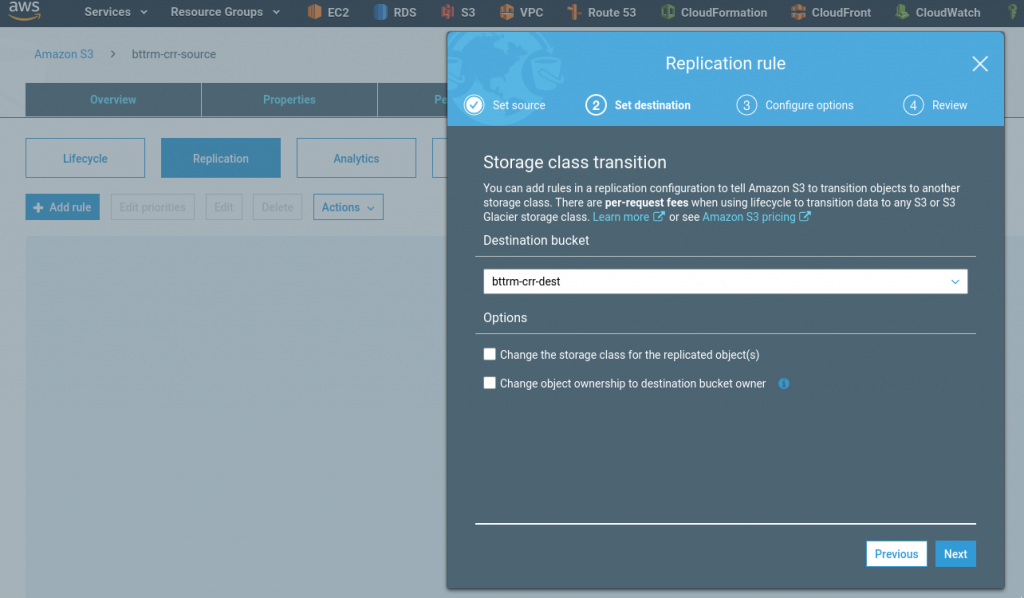
Task: Enable changing storage class for replicated objects
Action: pos(489,354)
